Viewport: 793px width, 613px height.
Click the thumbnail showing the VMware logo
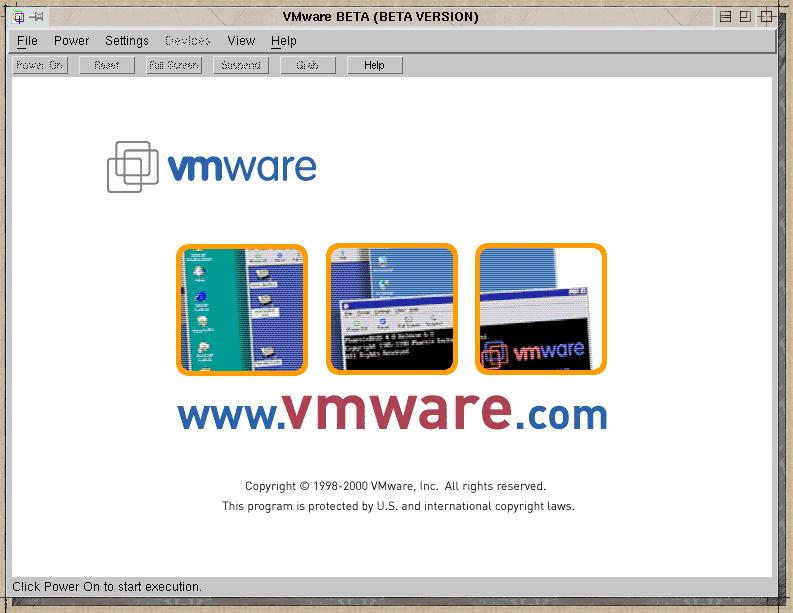pos(540,309)
